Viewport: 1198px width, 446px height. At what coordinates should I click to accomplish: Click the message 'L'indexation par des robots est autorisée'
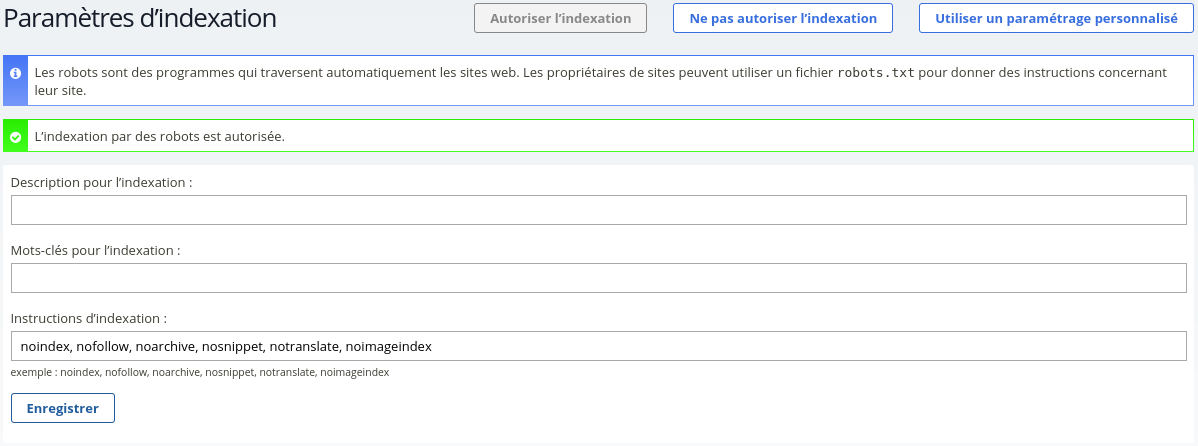[x=160, y=136]
